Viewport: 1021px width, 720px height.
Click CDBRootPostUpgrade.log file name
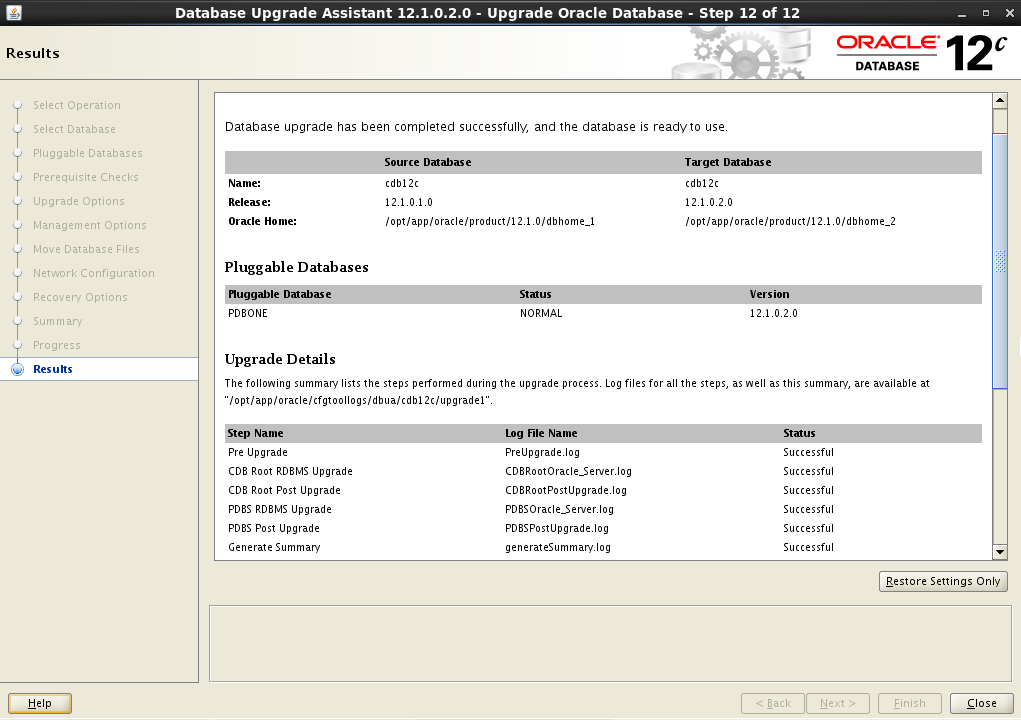pos(565,490)
